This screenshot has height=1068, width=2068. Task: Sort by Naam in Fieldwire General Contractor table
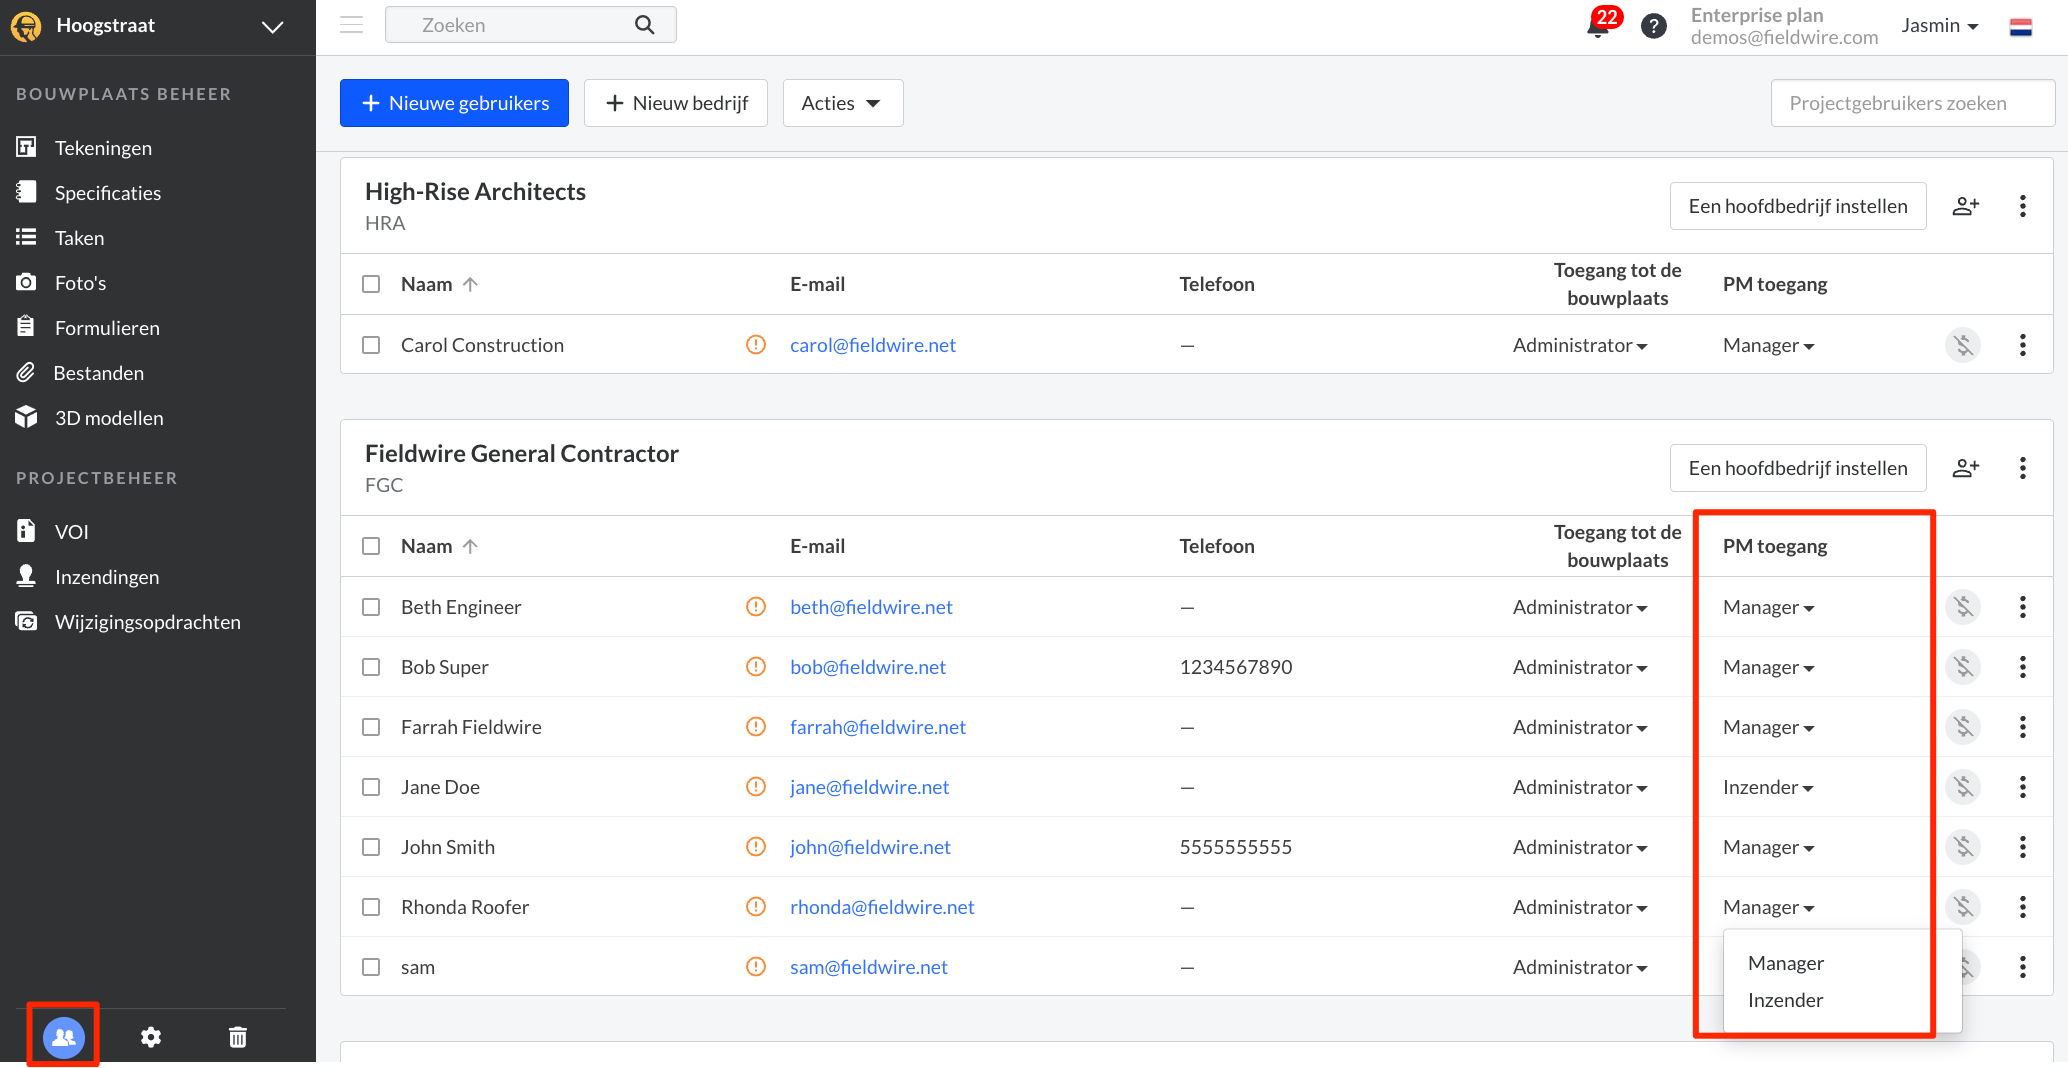(439, 546)
